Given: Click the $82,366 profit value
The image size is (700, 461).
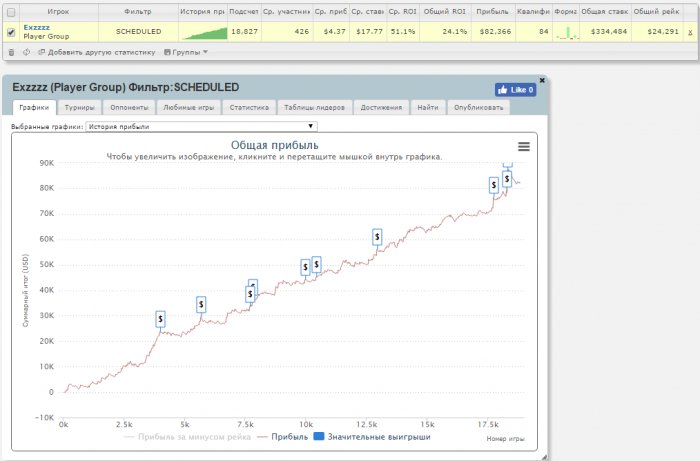Looking at the screenshot, I should pos(495,32).
